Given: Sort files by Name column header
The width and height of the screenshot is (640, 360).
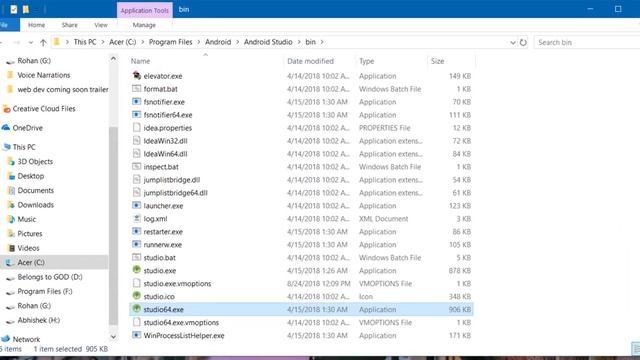Looking at the screenshot, I should click(205, 61).
